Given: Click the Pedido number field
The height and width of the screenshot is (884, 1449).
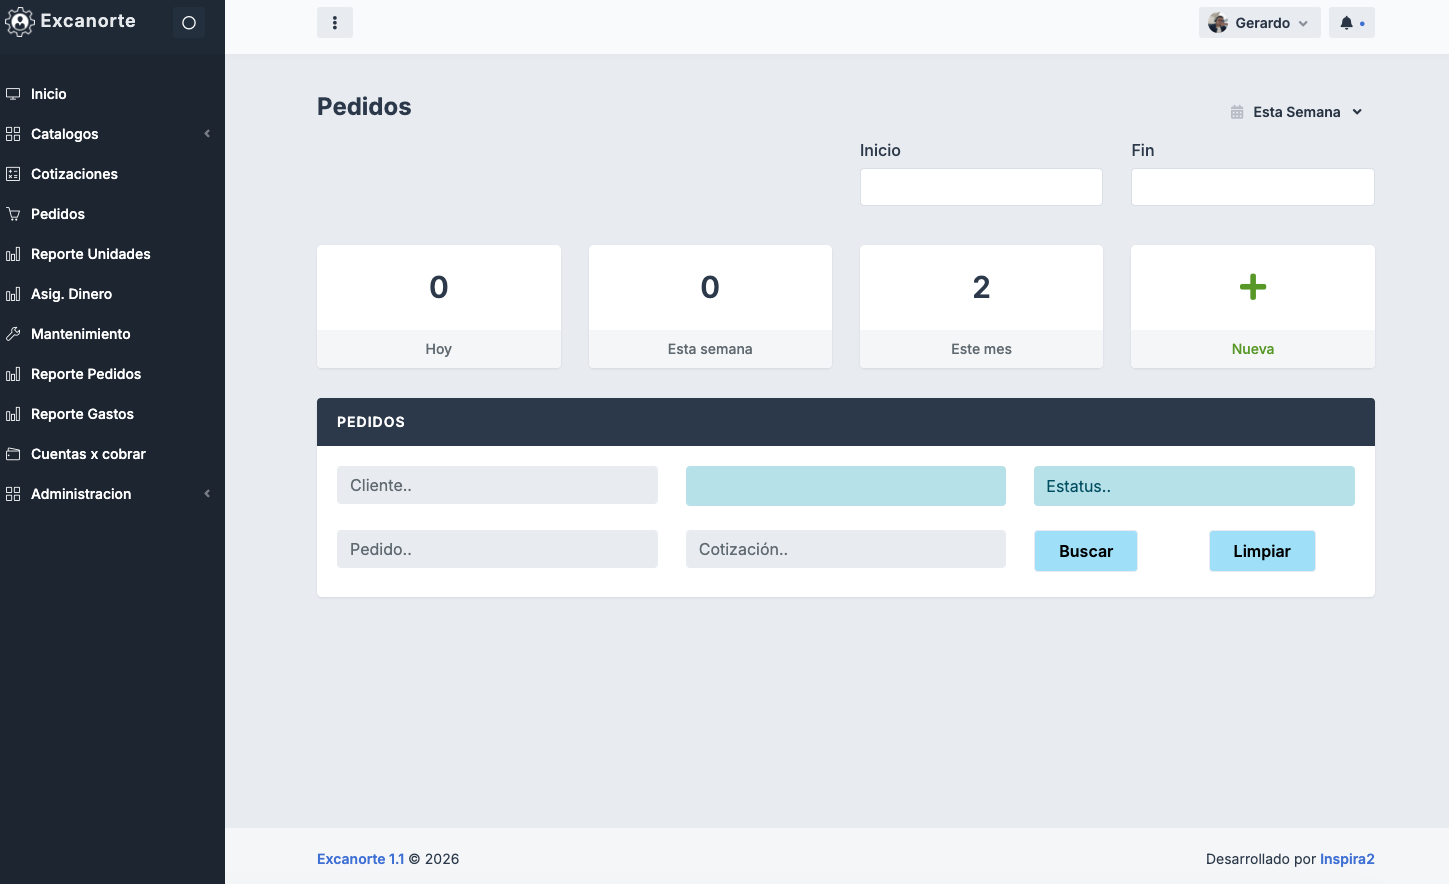Looking at the screenshot, I should pyautogui.click(x=497, y=549).
